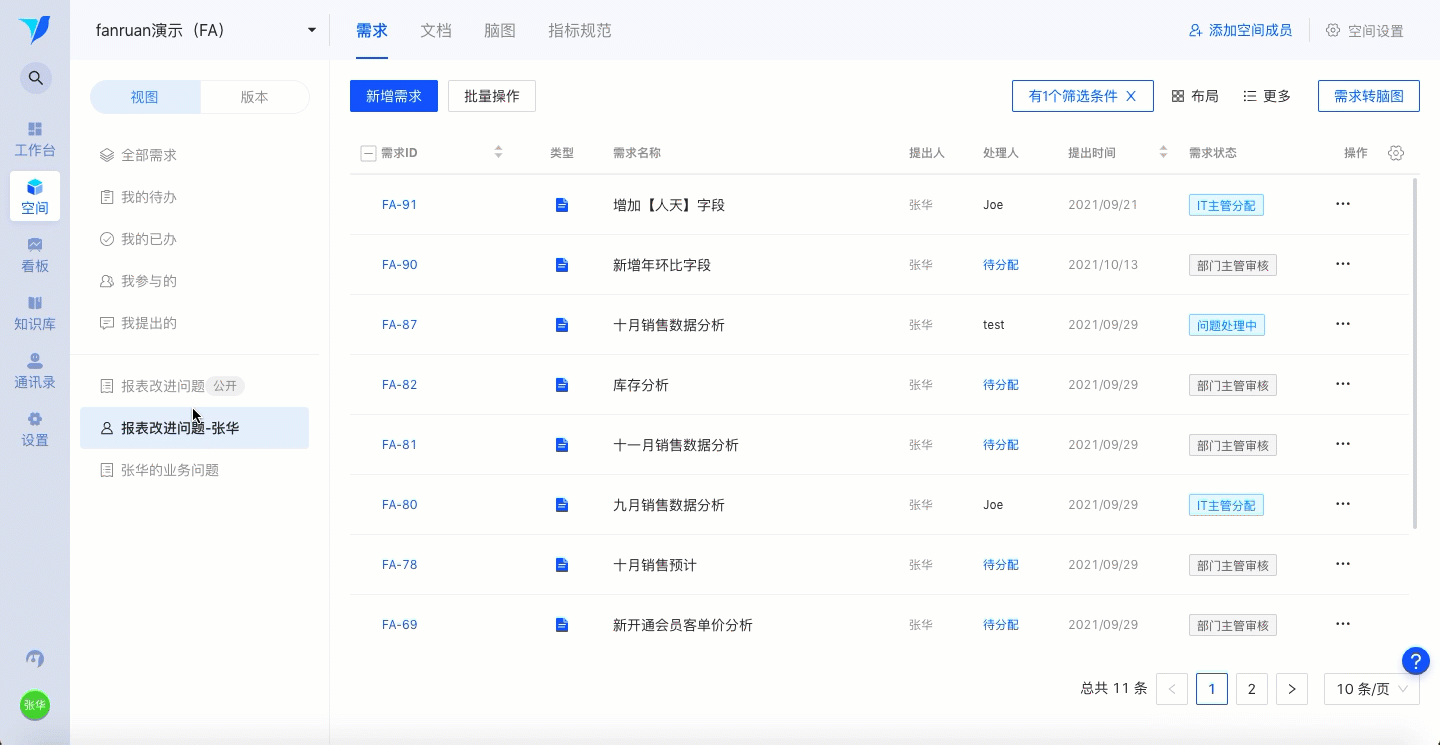Image resolution: width=1440 pixels, height=745 pixels.
Task: Switch to the 版本 toggle option
Action: point(254,97)
